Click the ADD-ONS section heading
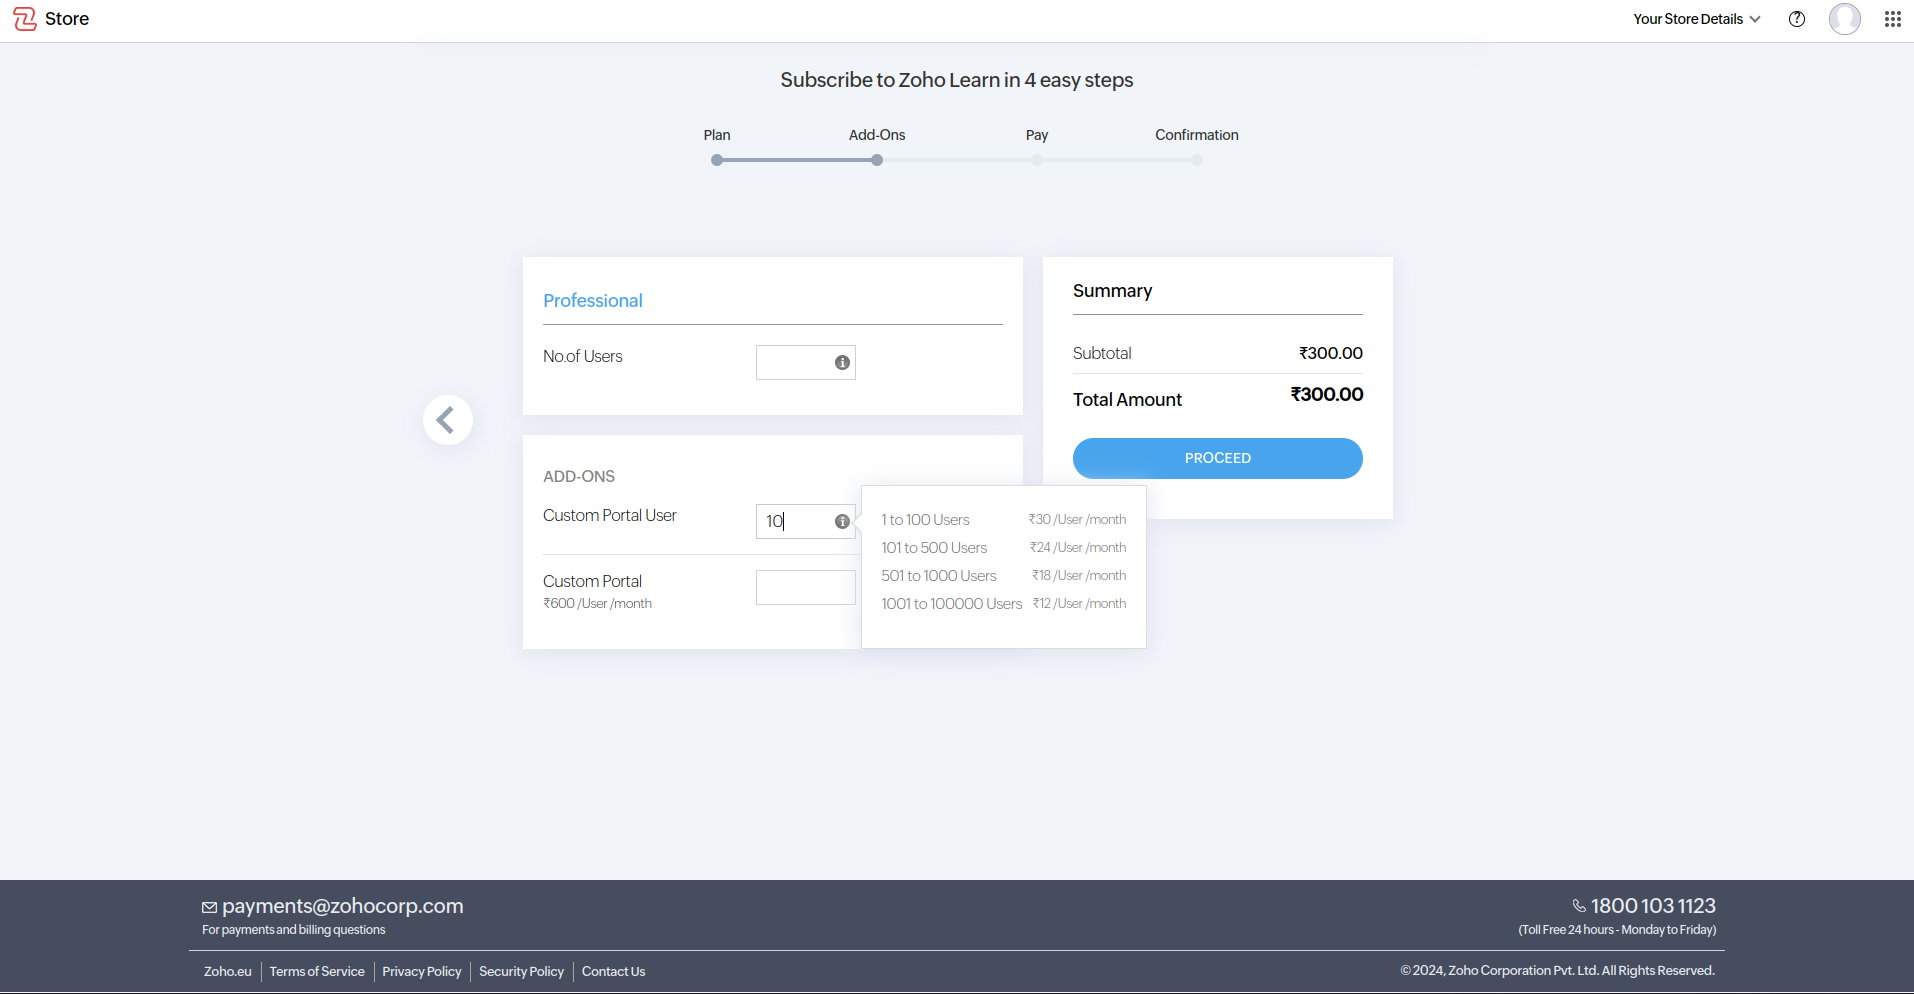1914x994 pixels. tap(579, 477)
